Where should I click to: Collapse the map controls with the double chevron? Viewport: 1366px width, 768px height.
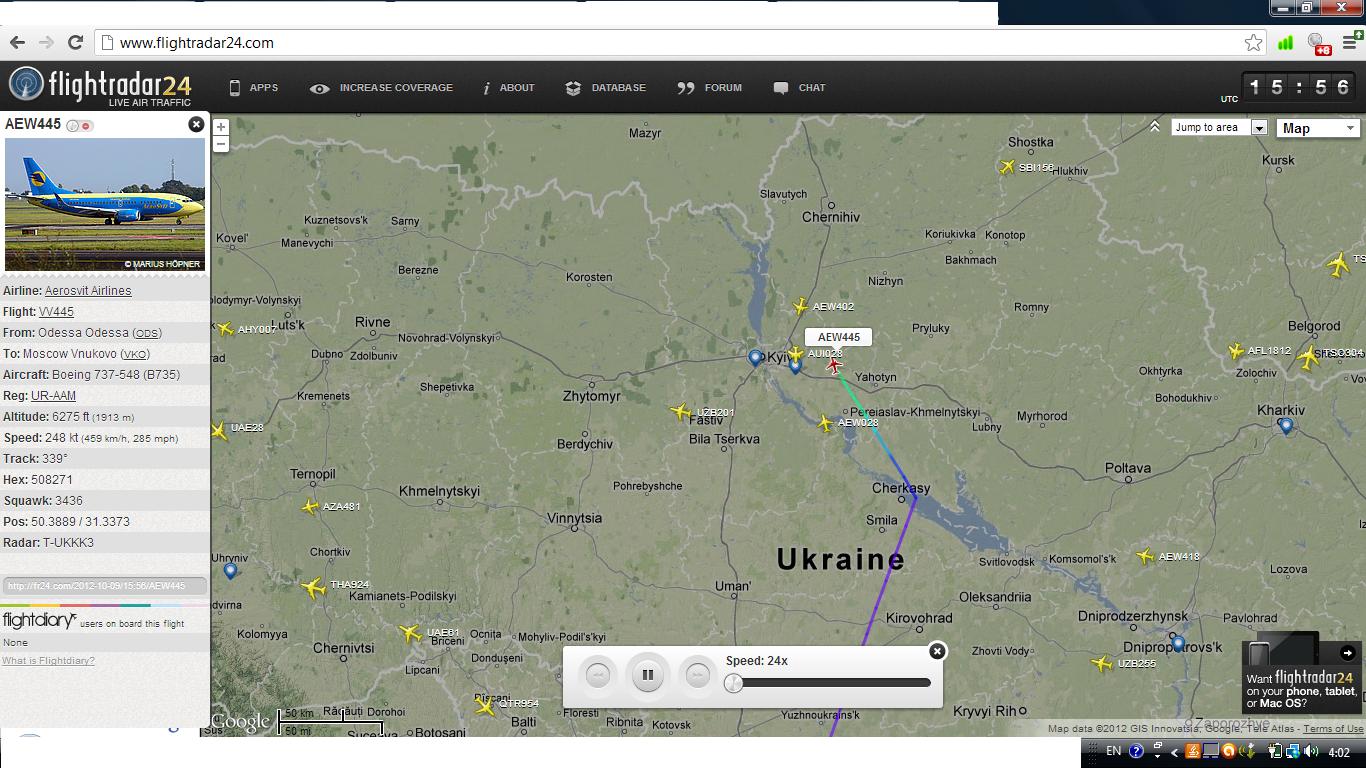click(x=1155, y=127)
